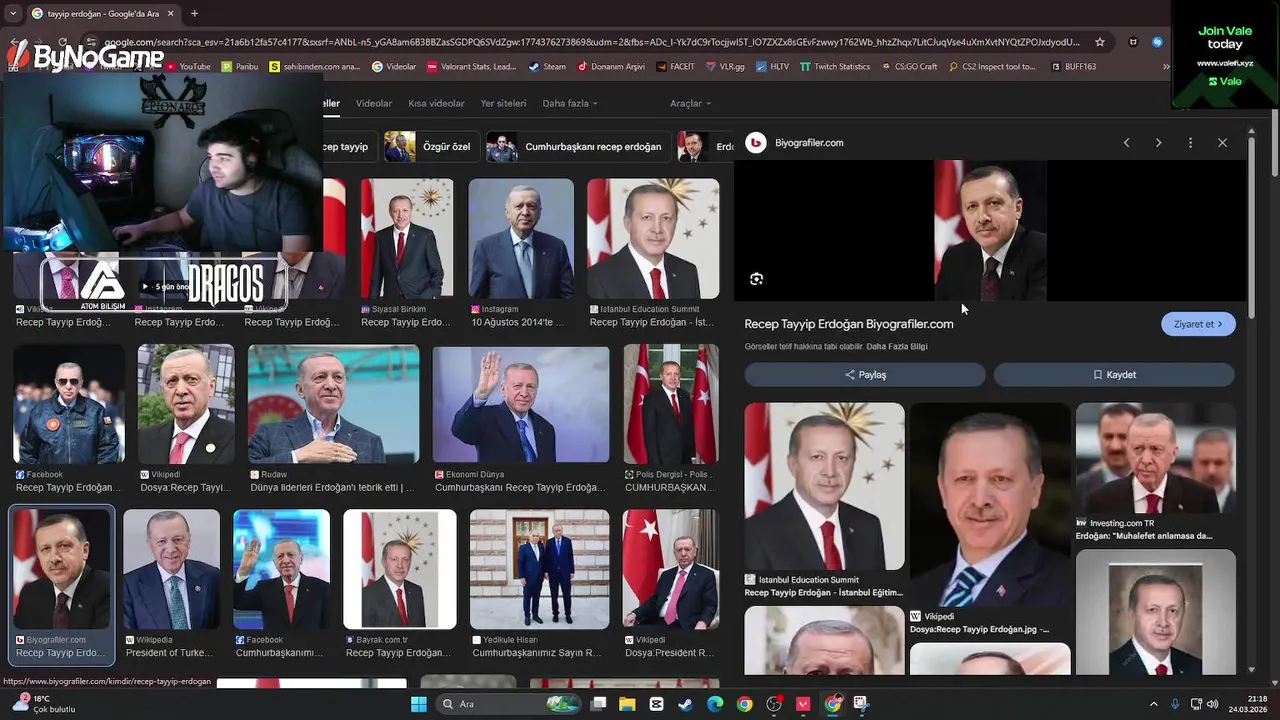Open CS2 Inspect tool bookmark
The width and height of the screenshot is (1280, 720).
click(x=991, y=67)
